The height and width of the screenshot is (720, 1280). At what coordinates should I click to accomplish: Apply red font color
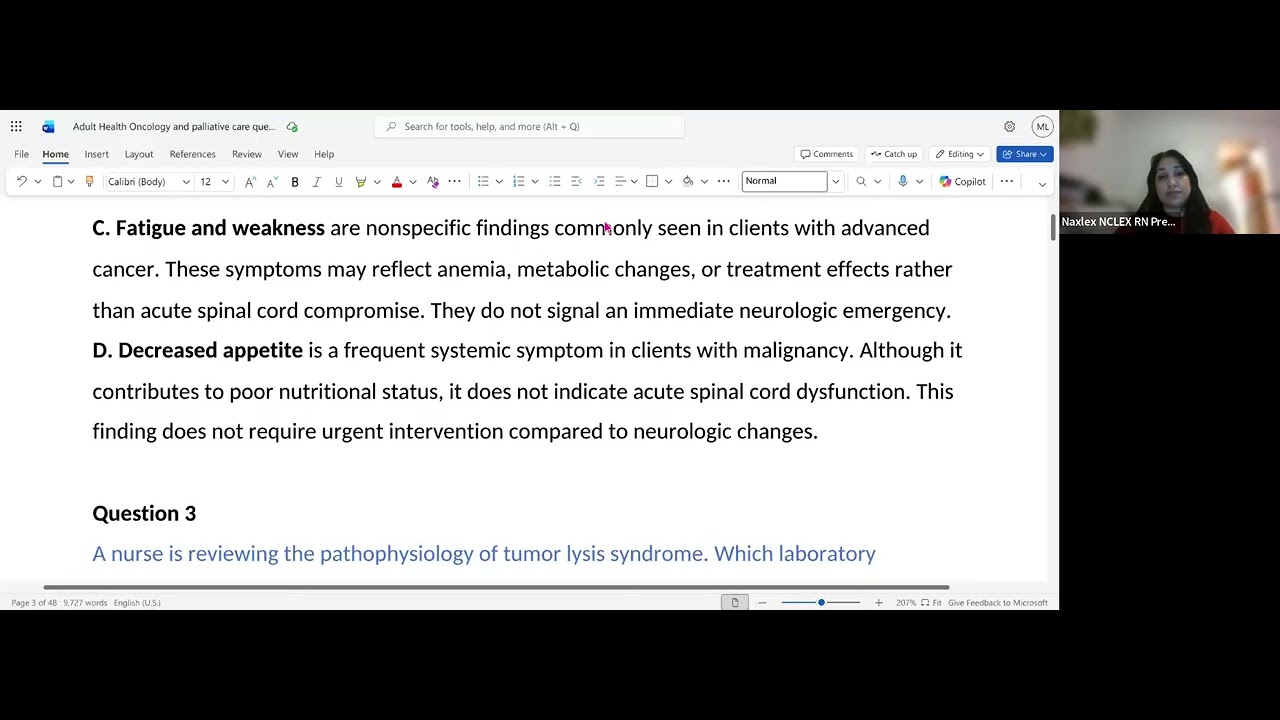[x=397, y=182]
